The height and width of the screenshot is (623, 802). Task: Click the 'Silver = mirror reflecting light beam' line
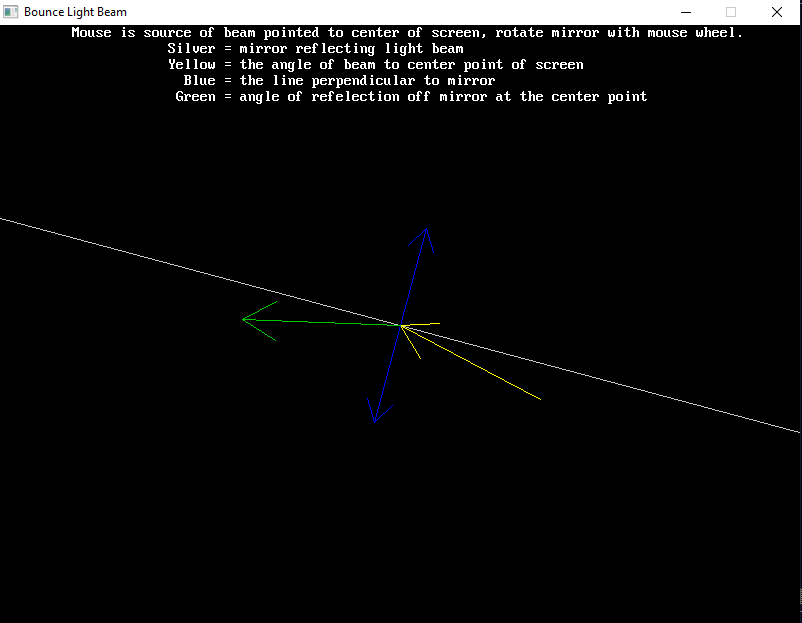coord(316,49)
